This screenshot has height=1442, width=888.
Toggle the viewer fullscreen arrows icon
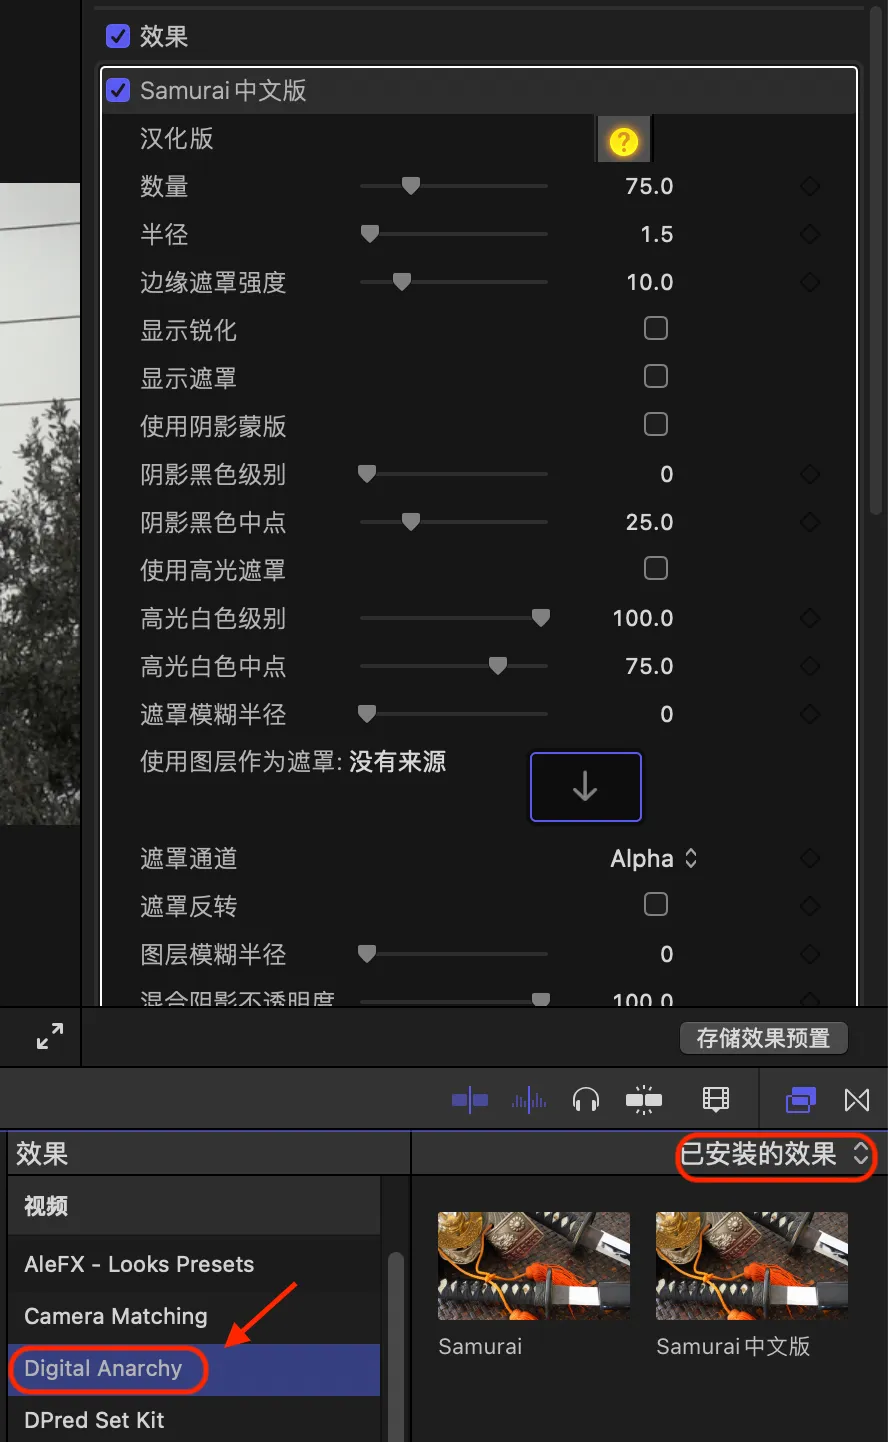coord(50,1036)
